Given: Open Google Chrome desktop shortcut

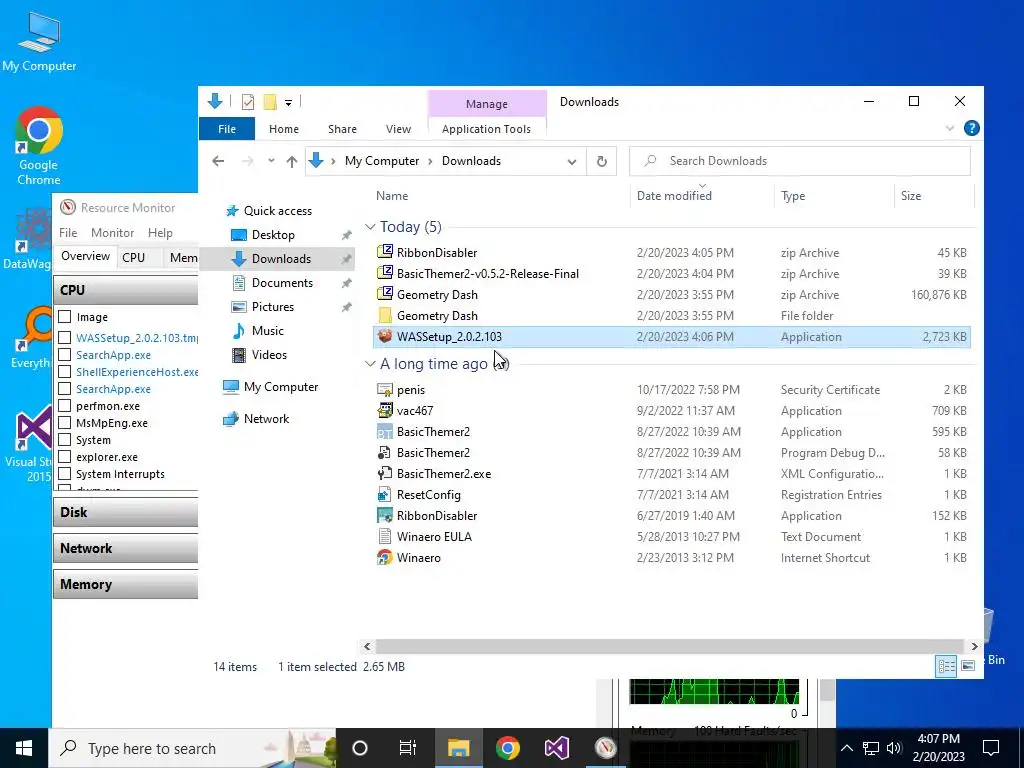Looking at the screenshot, I should pyautogui.click(x=39, y=146).
